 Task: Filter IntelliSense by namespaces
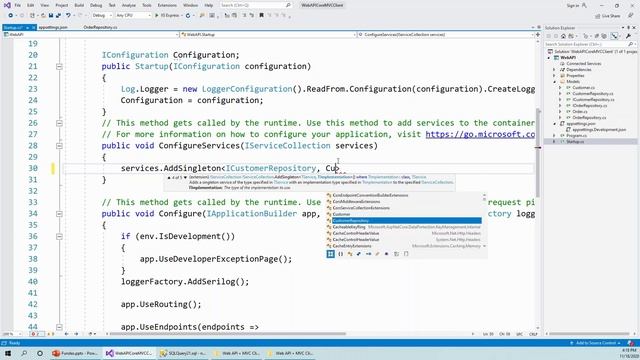pos(340,254)
